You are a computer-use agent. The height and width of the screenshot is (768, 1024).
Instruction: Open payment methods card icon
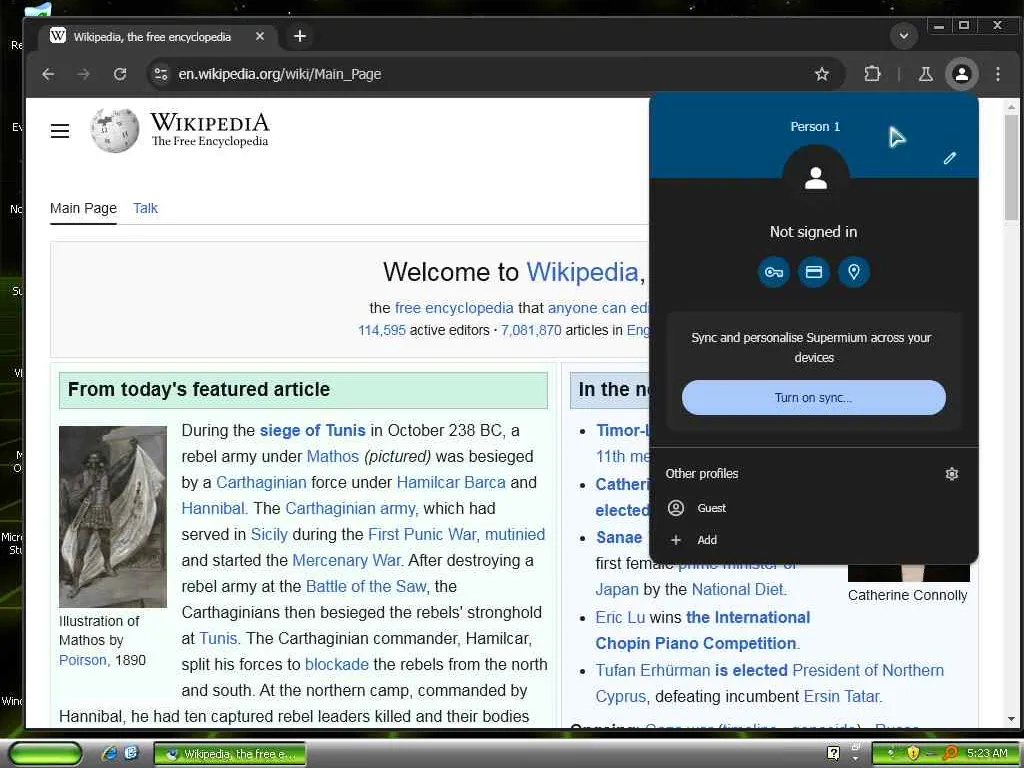tap(814, 272)
